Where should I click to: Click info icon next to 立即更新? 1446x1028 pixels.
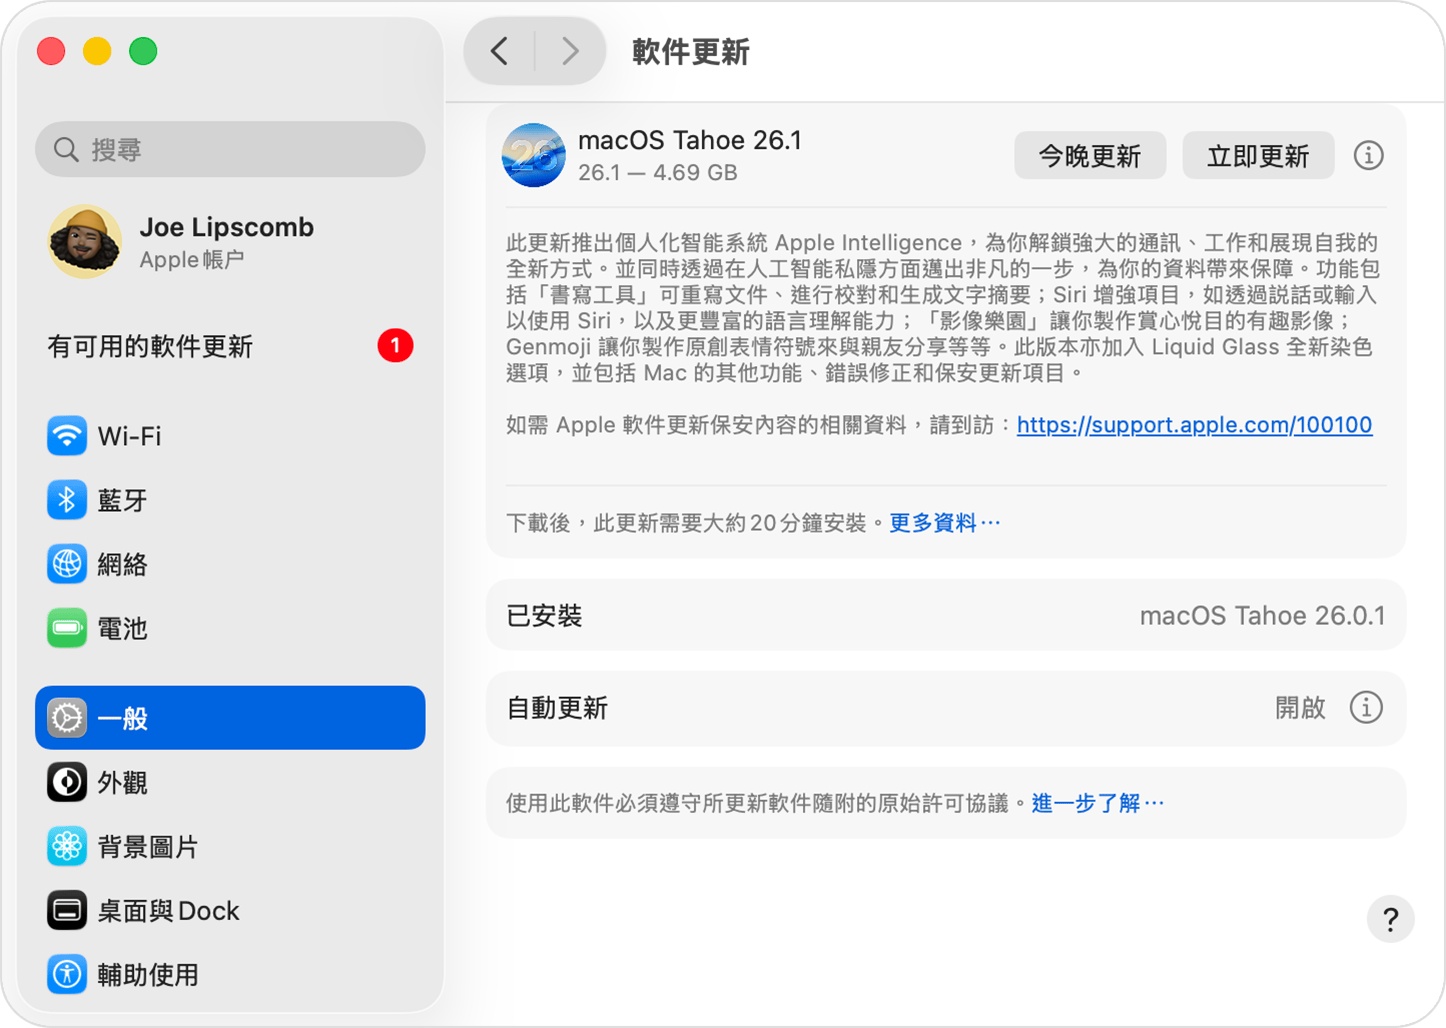click(1368, 155)
